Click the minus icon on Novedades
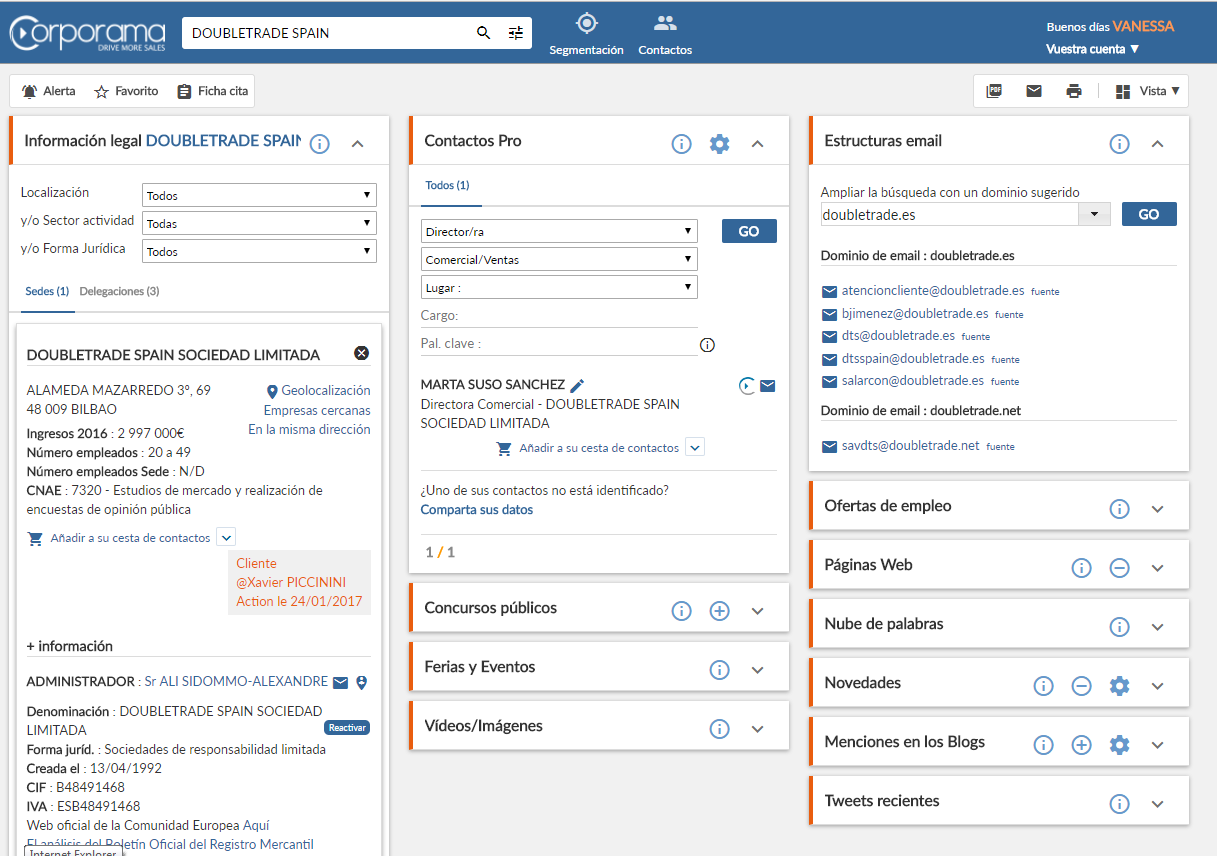Image resolution: width=1217 pixels, height=856 pixels. point(1081,686)
